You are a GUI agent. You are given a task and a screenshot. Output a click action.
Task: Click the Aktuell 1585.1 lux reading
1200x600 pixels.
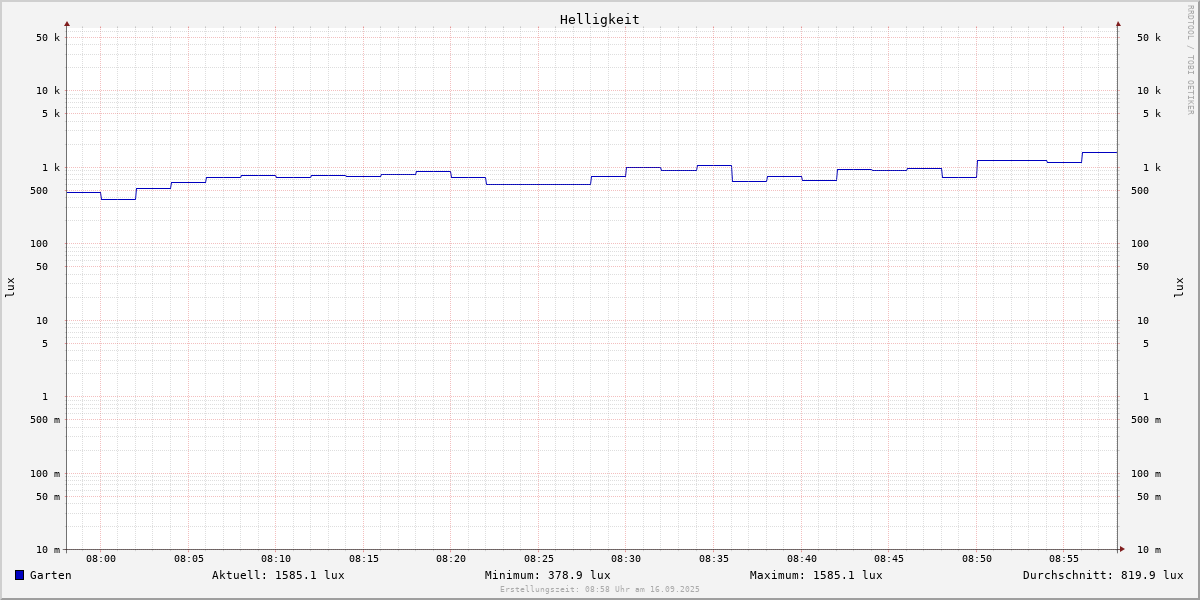point(278,575)
